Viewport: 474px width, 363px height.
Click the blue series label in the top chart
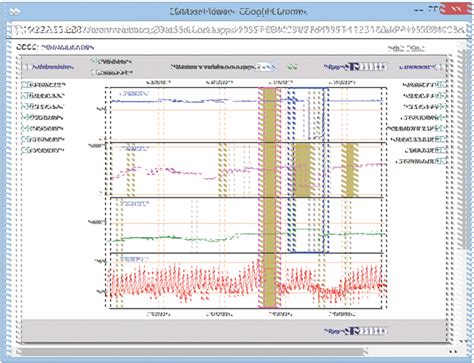point(134,94)
